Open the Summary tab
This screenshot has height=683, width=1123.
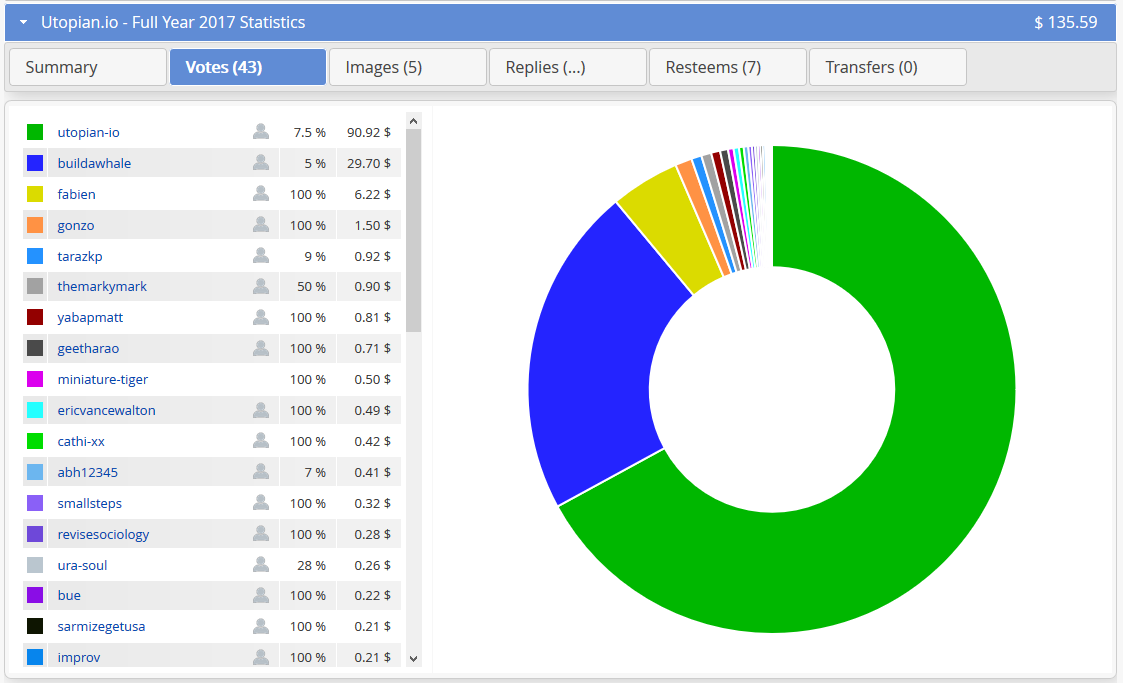click(x=88, y=67)
